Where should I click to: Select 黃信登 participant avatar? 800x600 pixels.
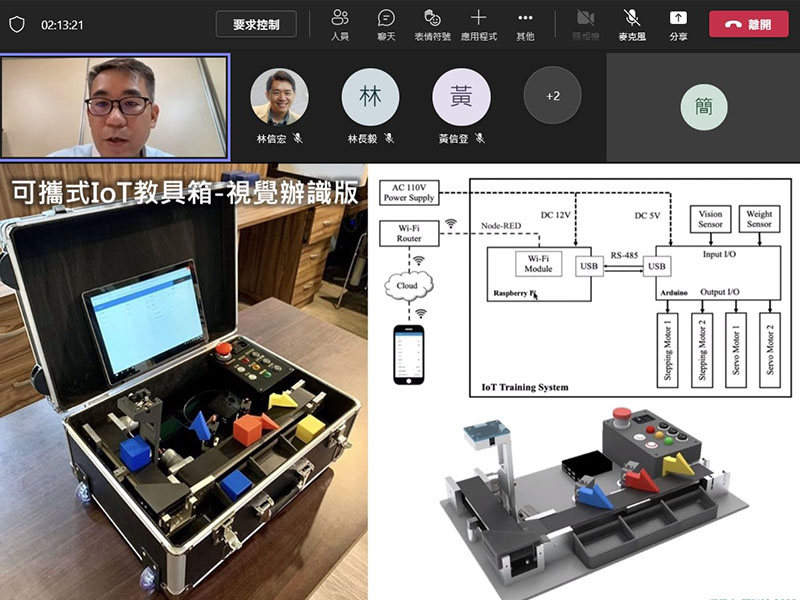coord(461,97)
